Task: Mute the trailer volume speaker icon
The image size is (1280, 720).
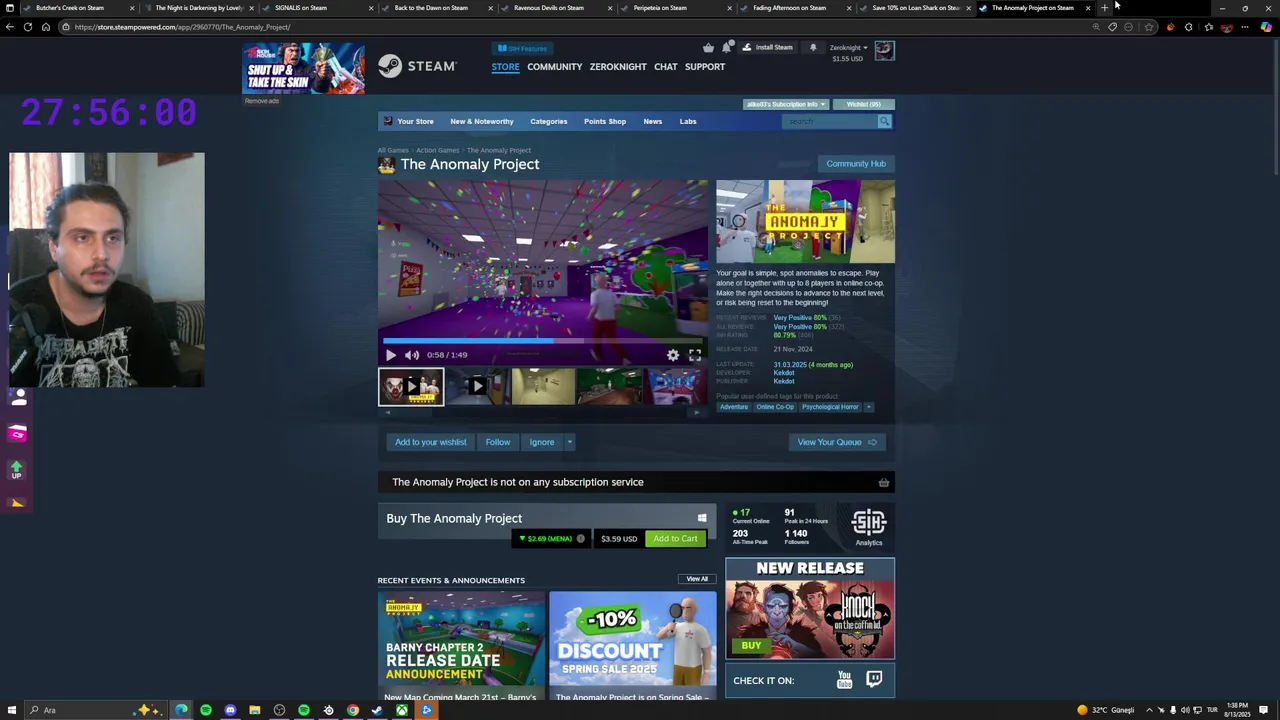Action: pos(412,355)
